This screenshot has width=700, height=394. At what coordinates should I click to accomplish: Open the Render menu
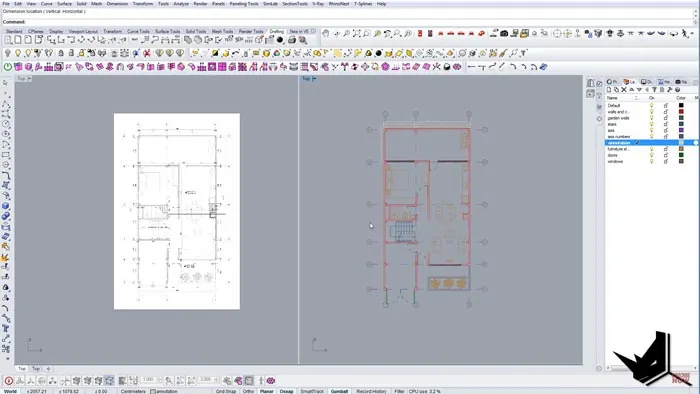click(x=200, y=4)
